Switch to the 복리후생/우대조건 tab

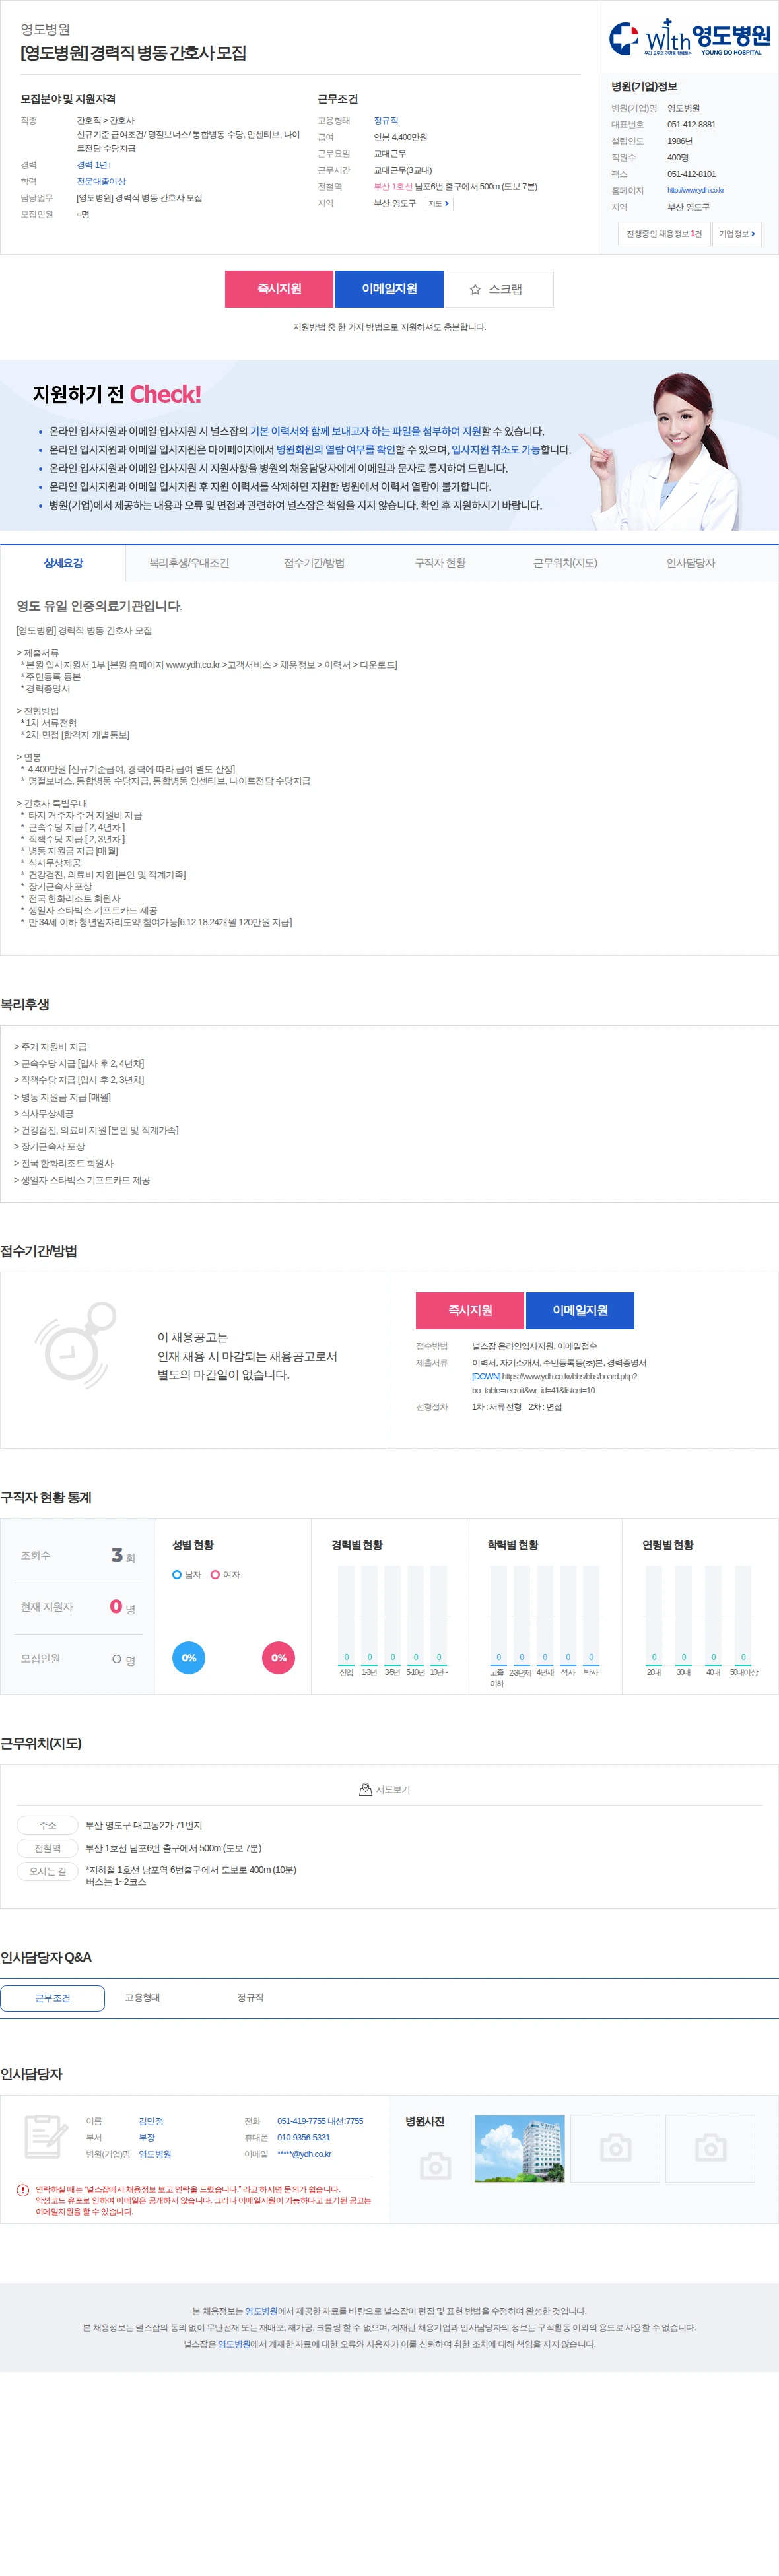(x=189, y=563)
